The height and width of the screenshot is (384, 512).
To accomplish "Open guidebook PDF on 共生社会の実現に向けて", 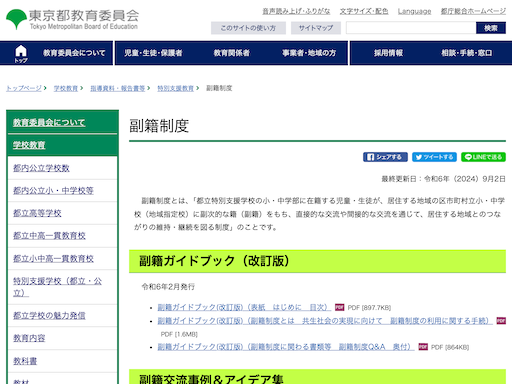I will point(325,321).
